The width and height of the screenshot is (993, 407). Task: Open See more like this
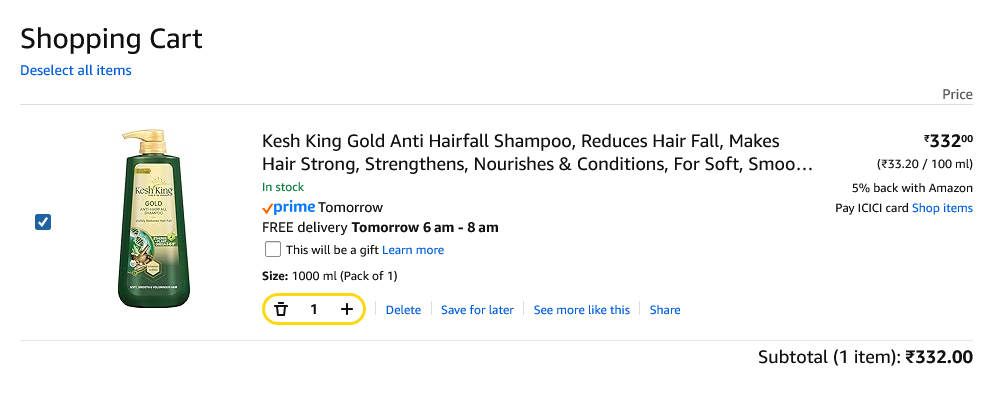(x=582, y=310)
